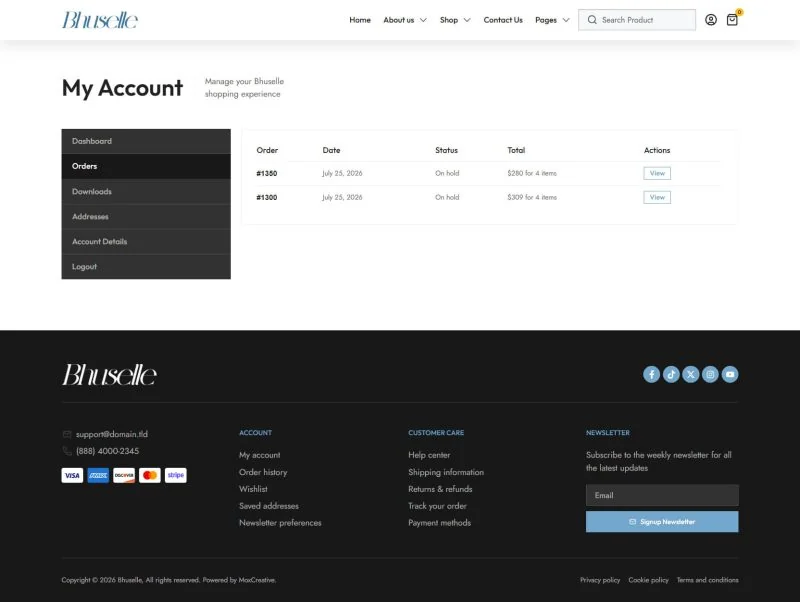Click the Discover payment badge
This screenshot has width=800, height=602.
pyautogui.click(x=124, y=475)
